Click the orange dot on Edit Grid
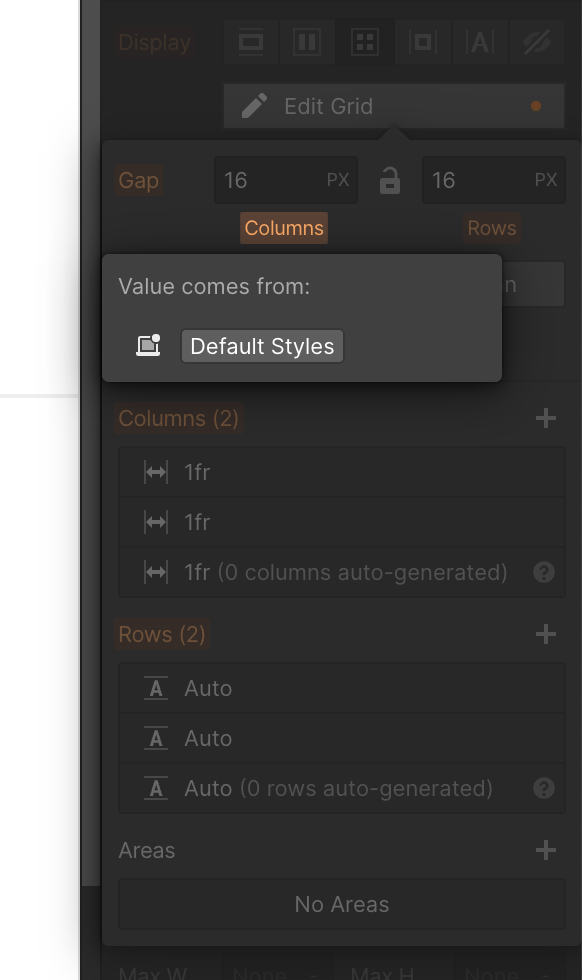Viewport: 582px width, 980px height. click(536, 104)
